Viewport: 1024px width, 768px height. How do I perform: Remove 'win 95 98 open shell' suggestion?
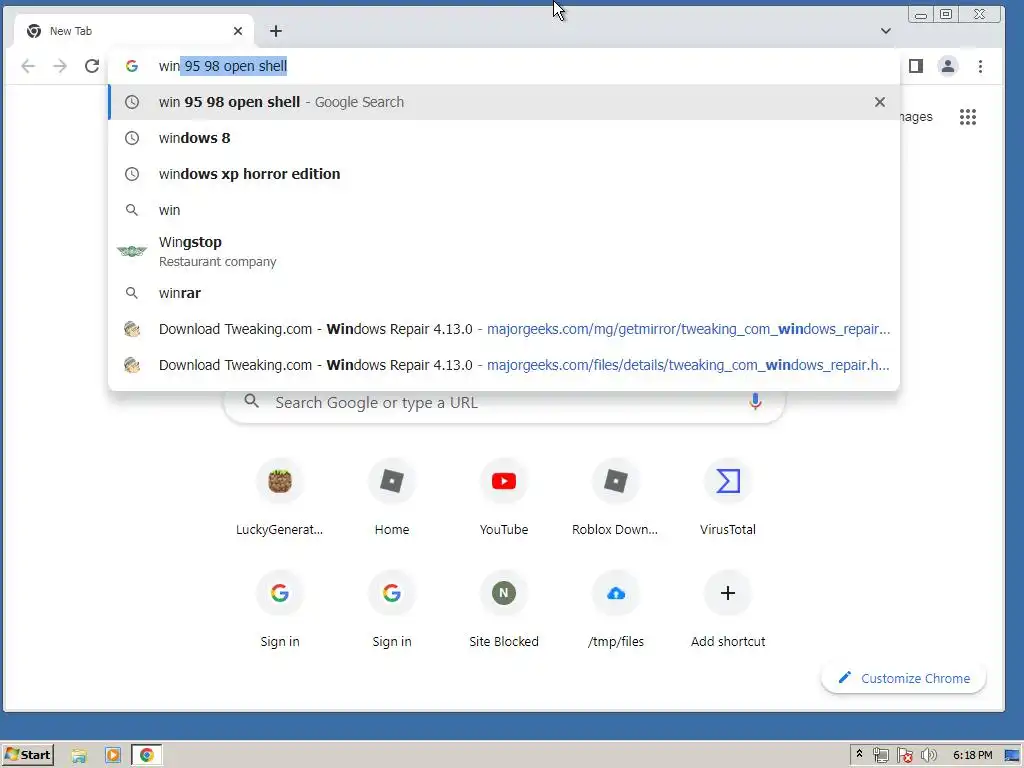[880, 102]
